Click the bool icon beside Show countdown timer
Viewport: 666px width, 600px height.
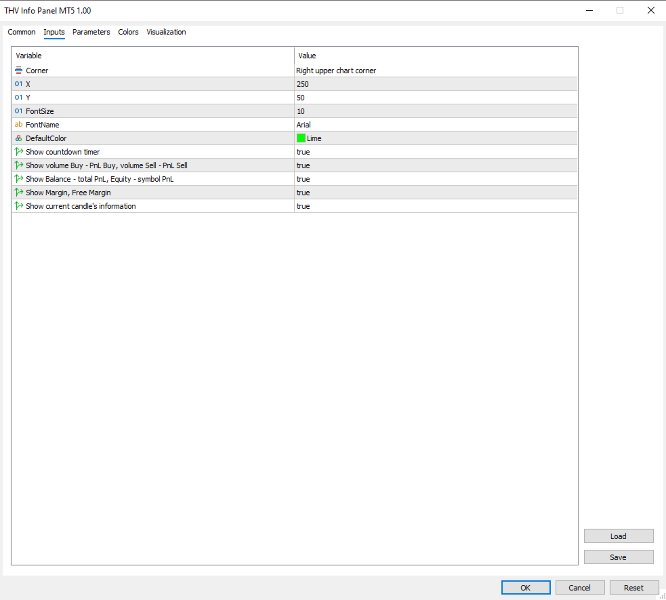tap(19, 152)
